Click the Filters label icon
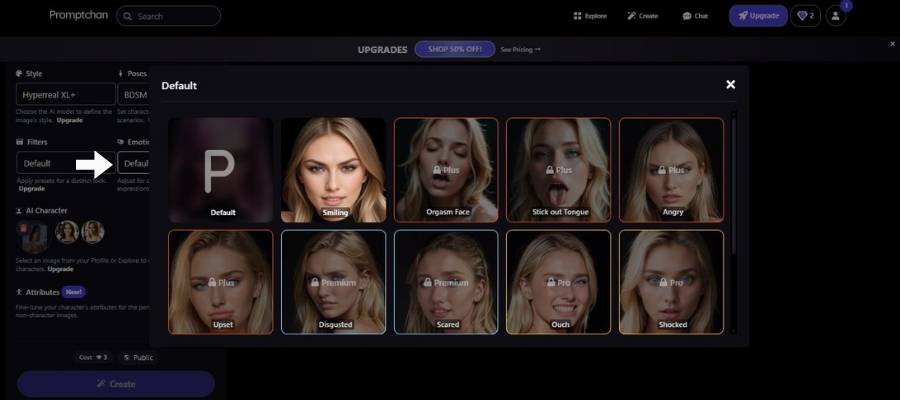 (19, 142)
